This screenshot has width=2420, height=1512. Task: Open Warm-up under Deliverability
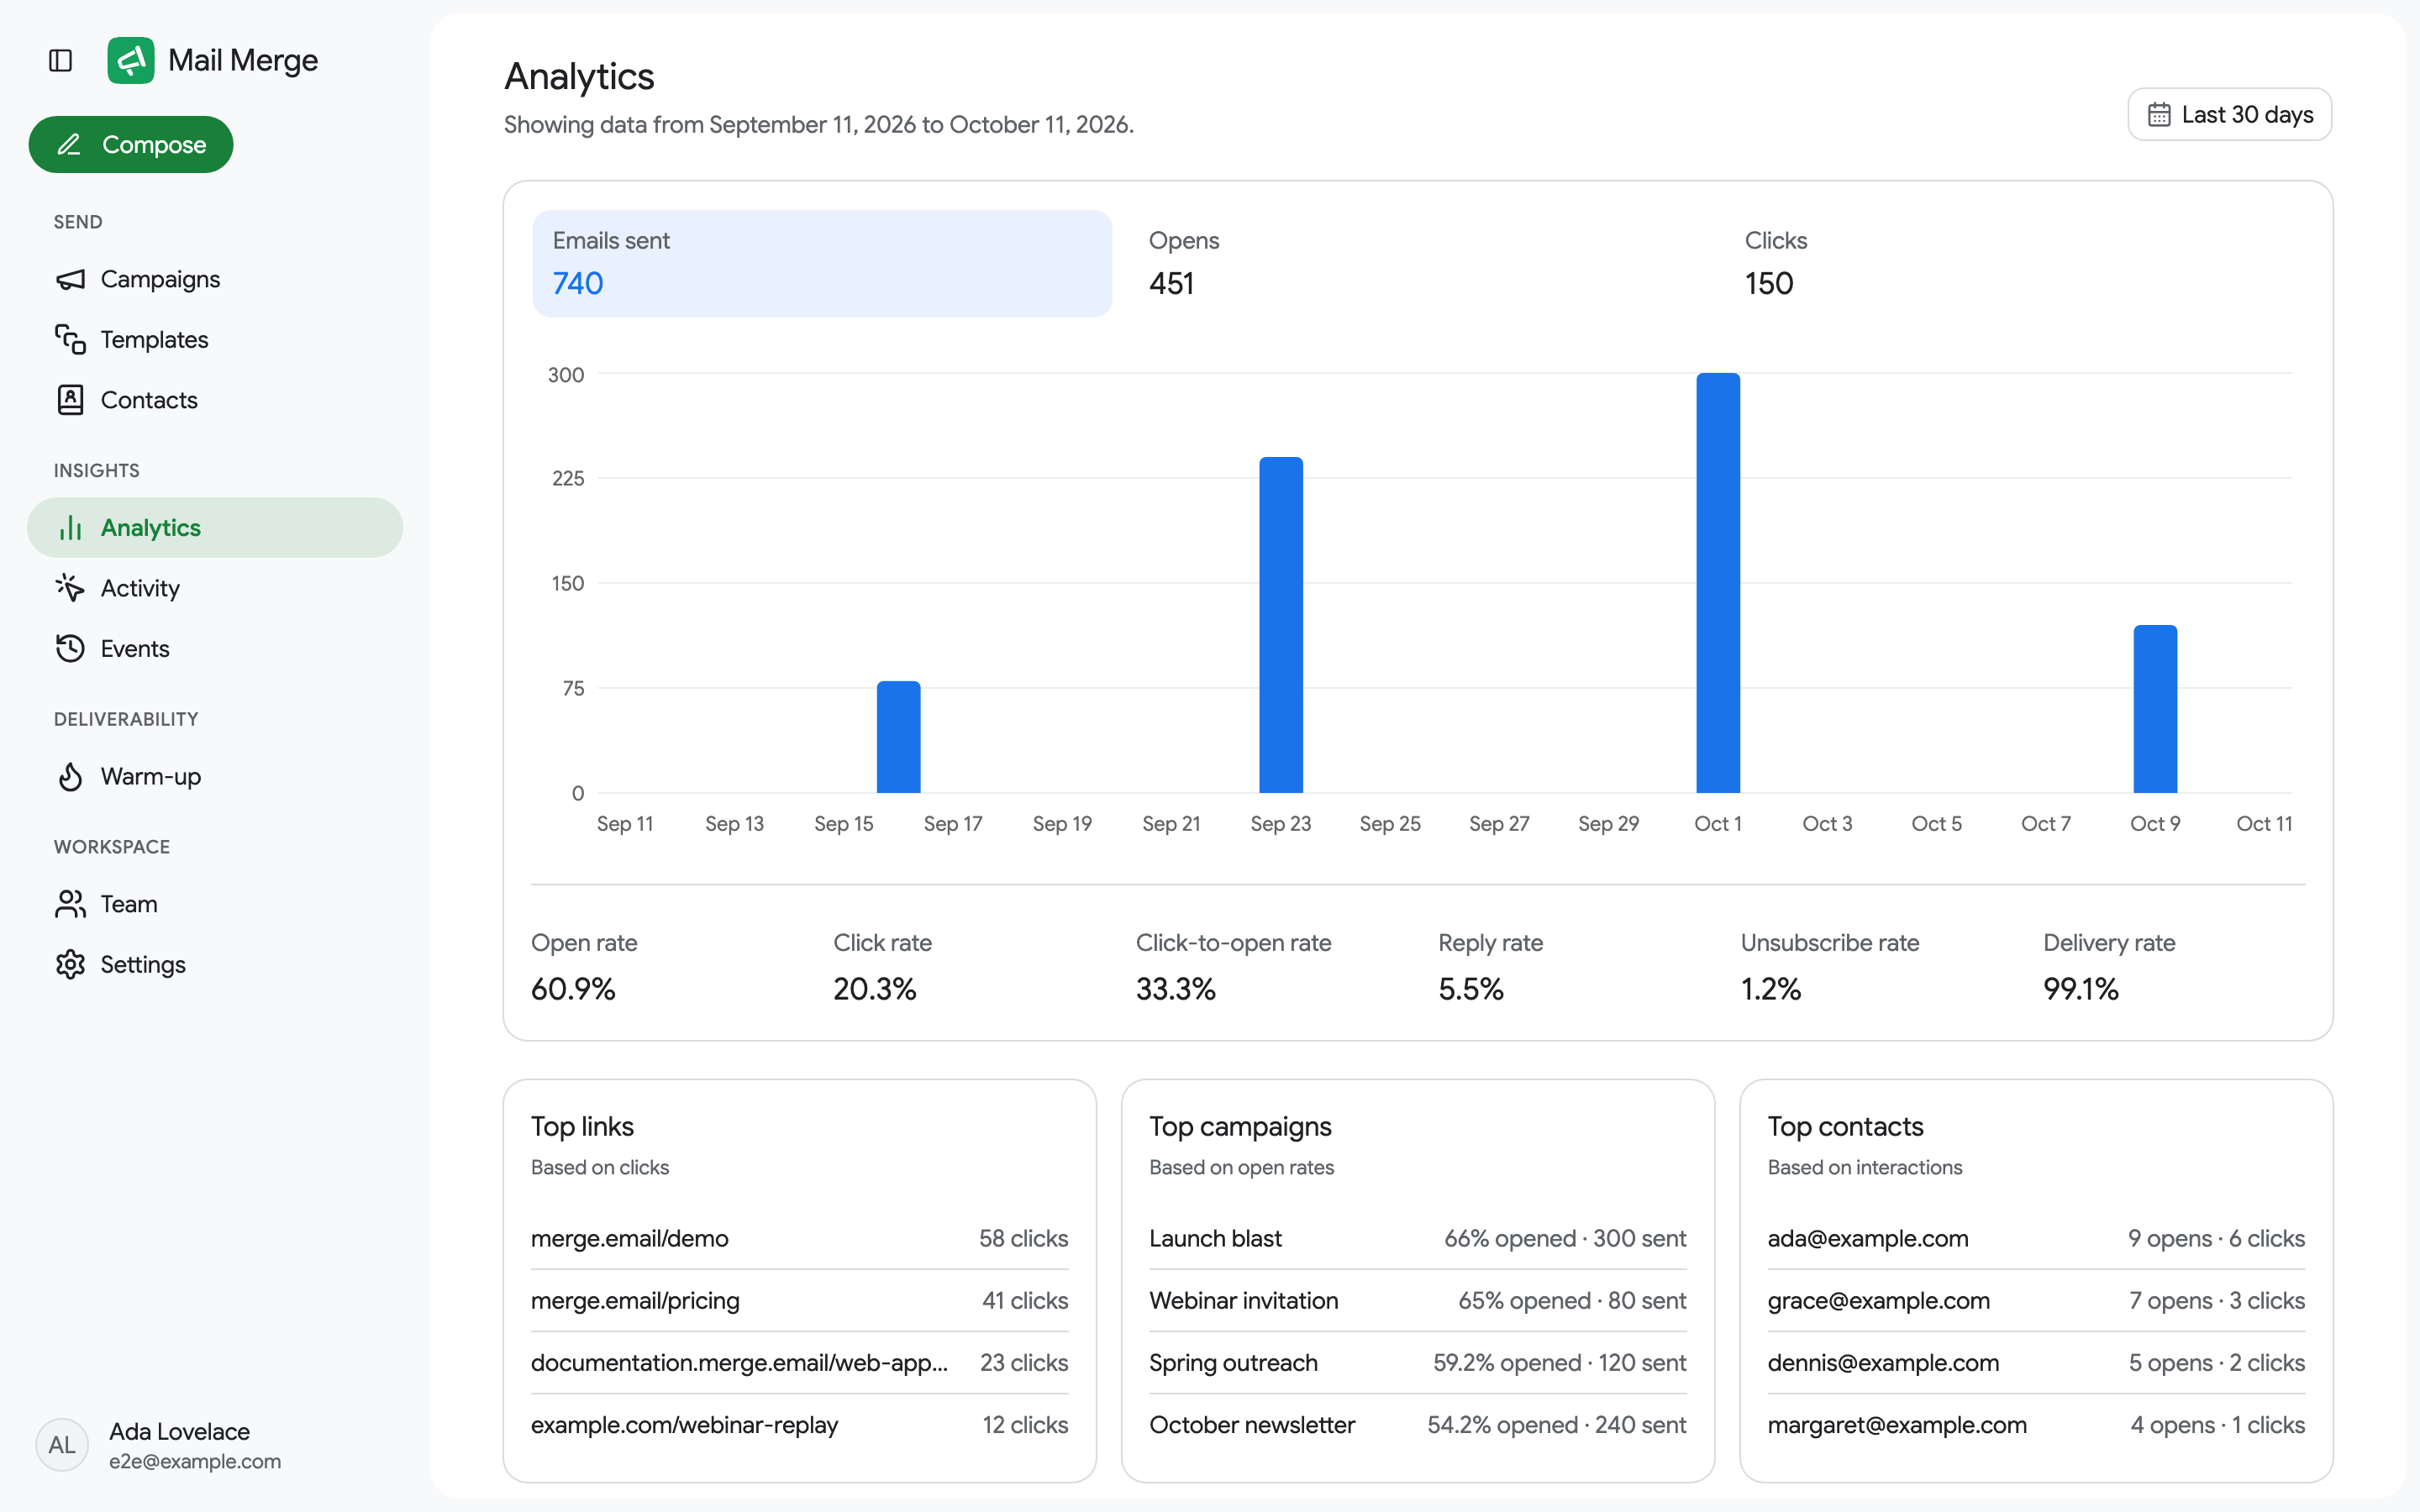point(215,777)
